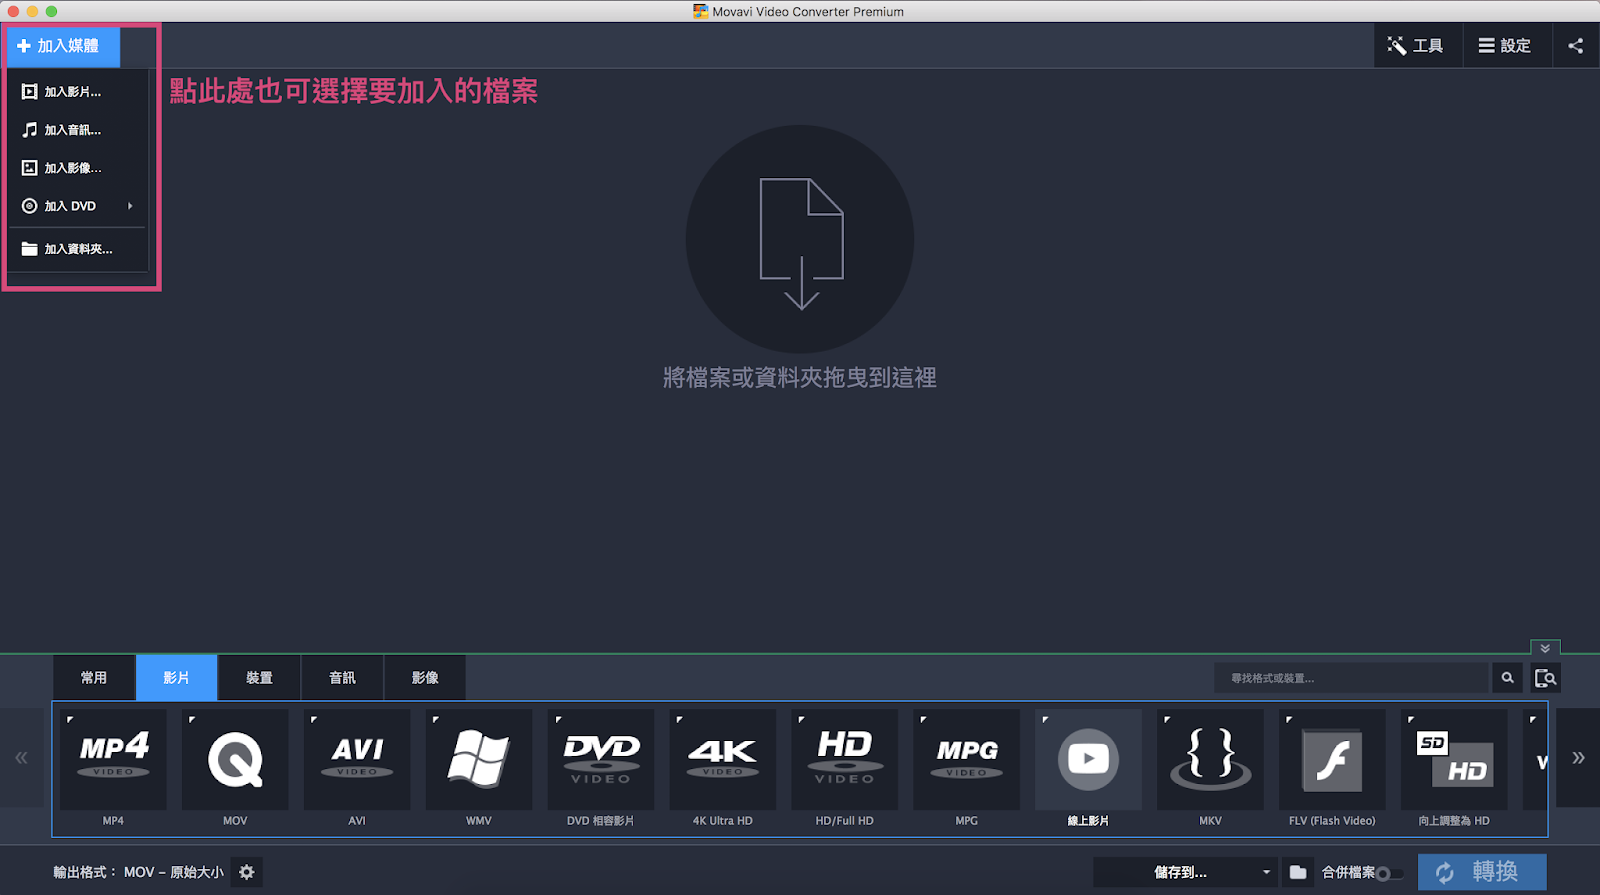Click the share icon at top right
The height and width of the screenshot is (895, 1600).
(1576, 46)
